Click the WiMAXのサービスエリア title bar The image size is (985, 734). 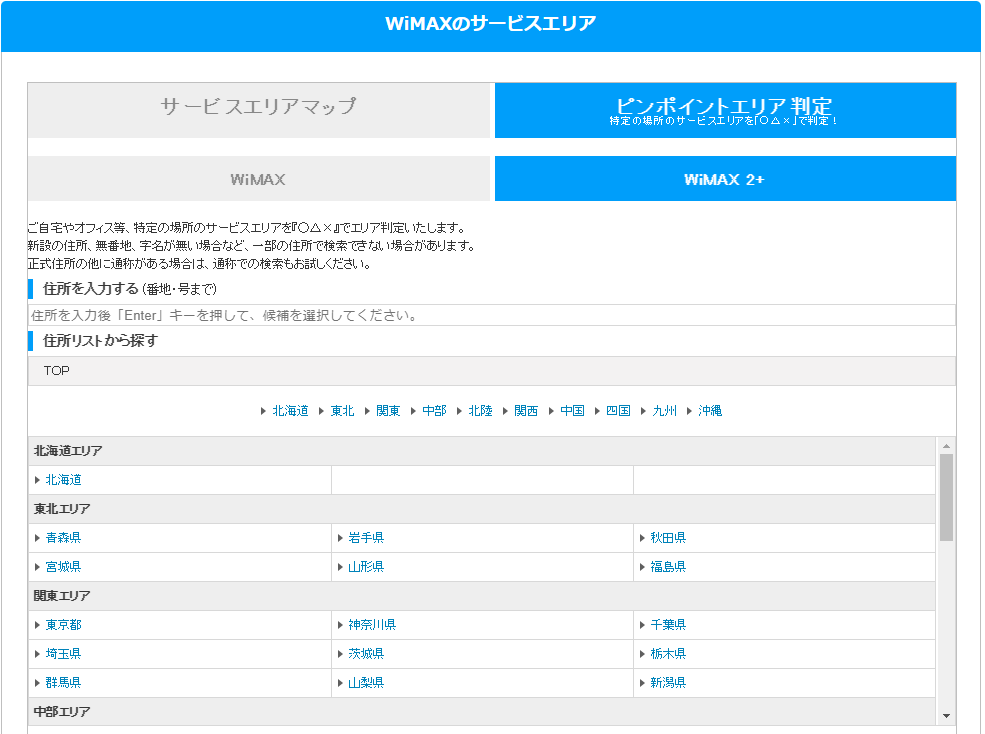pyautogui.click(x=491, y=25)
